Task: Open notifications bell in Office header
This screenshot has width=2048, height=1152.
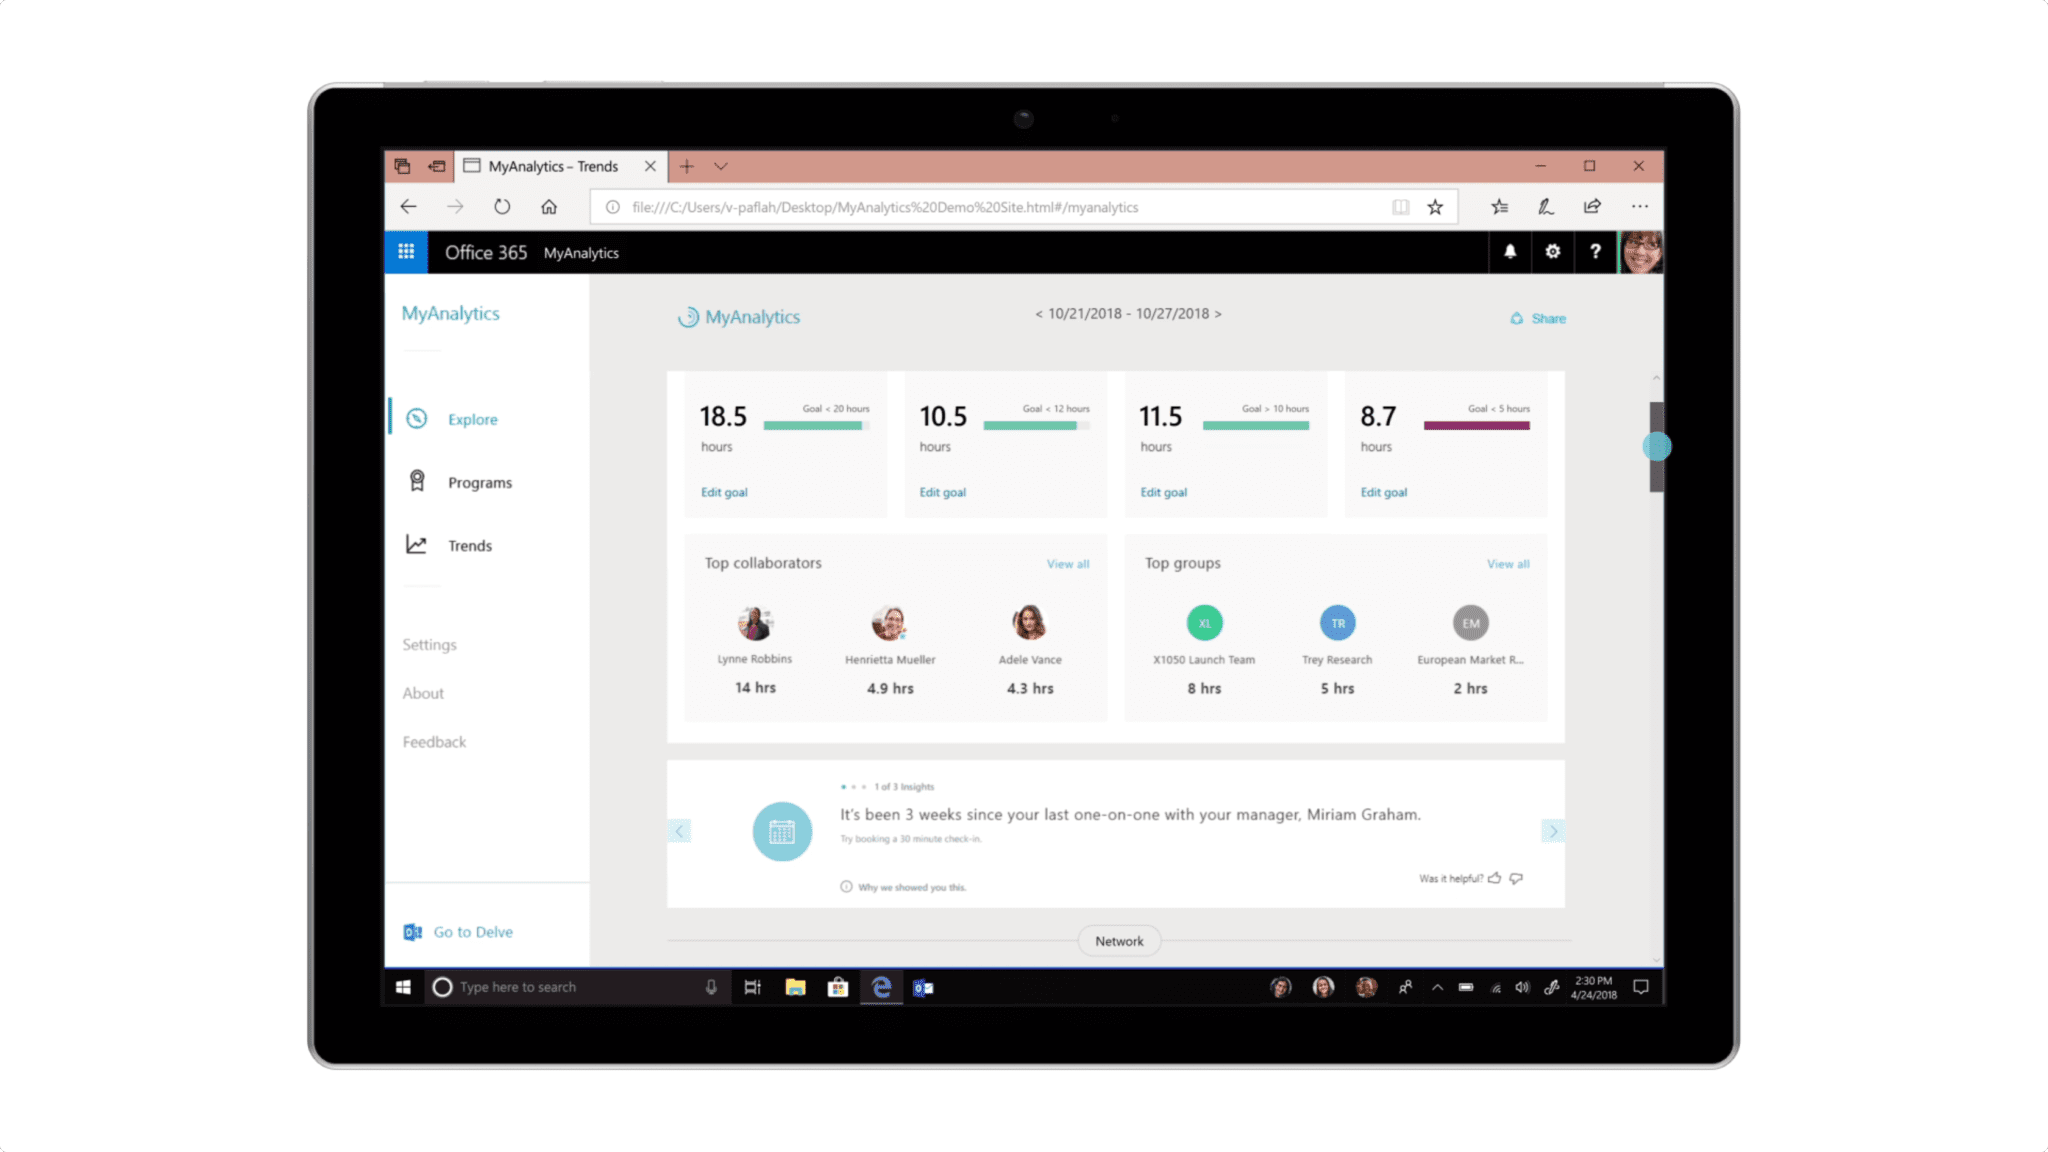Action: point(1510,252)
